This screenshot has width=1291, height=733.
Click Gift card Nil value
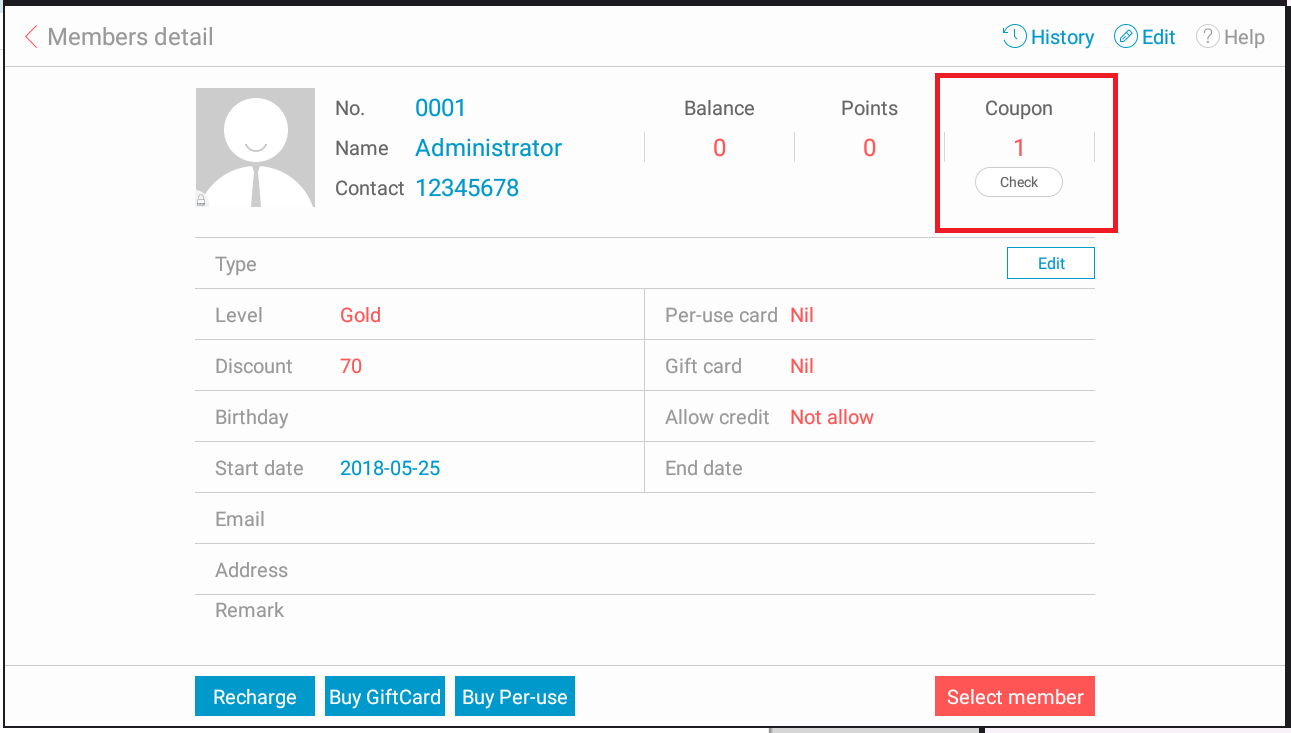coord(802,366)
